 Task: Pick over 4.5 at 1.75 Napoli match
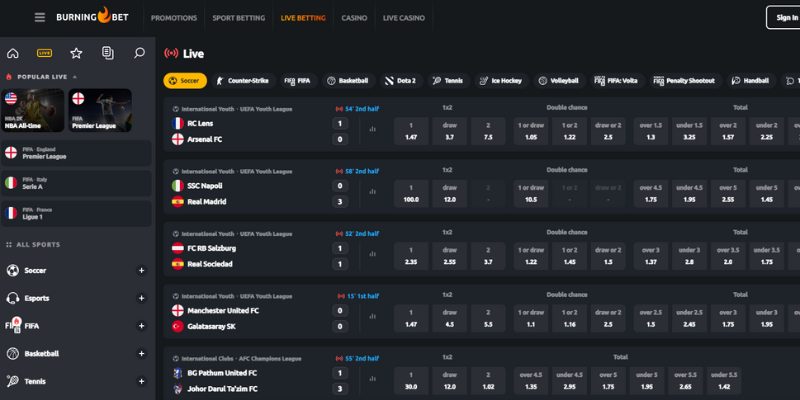coord(651,193)
